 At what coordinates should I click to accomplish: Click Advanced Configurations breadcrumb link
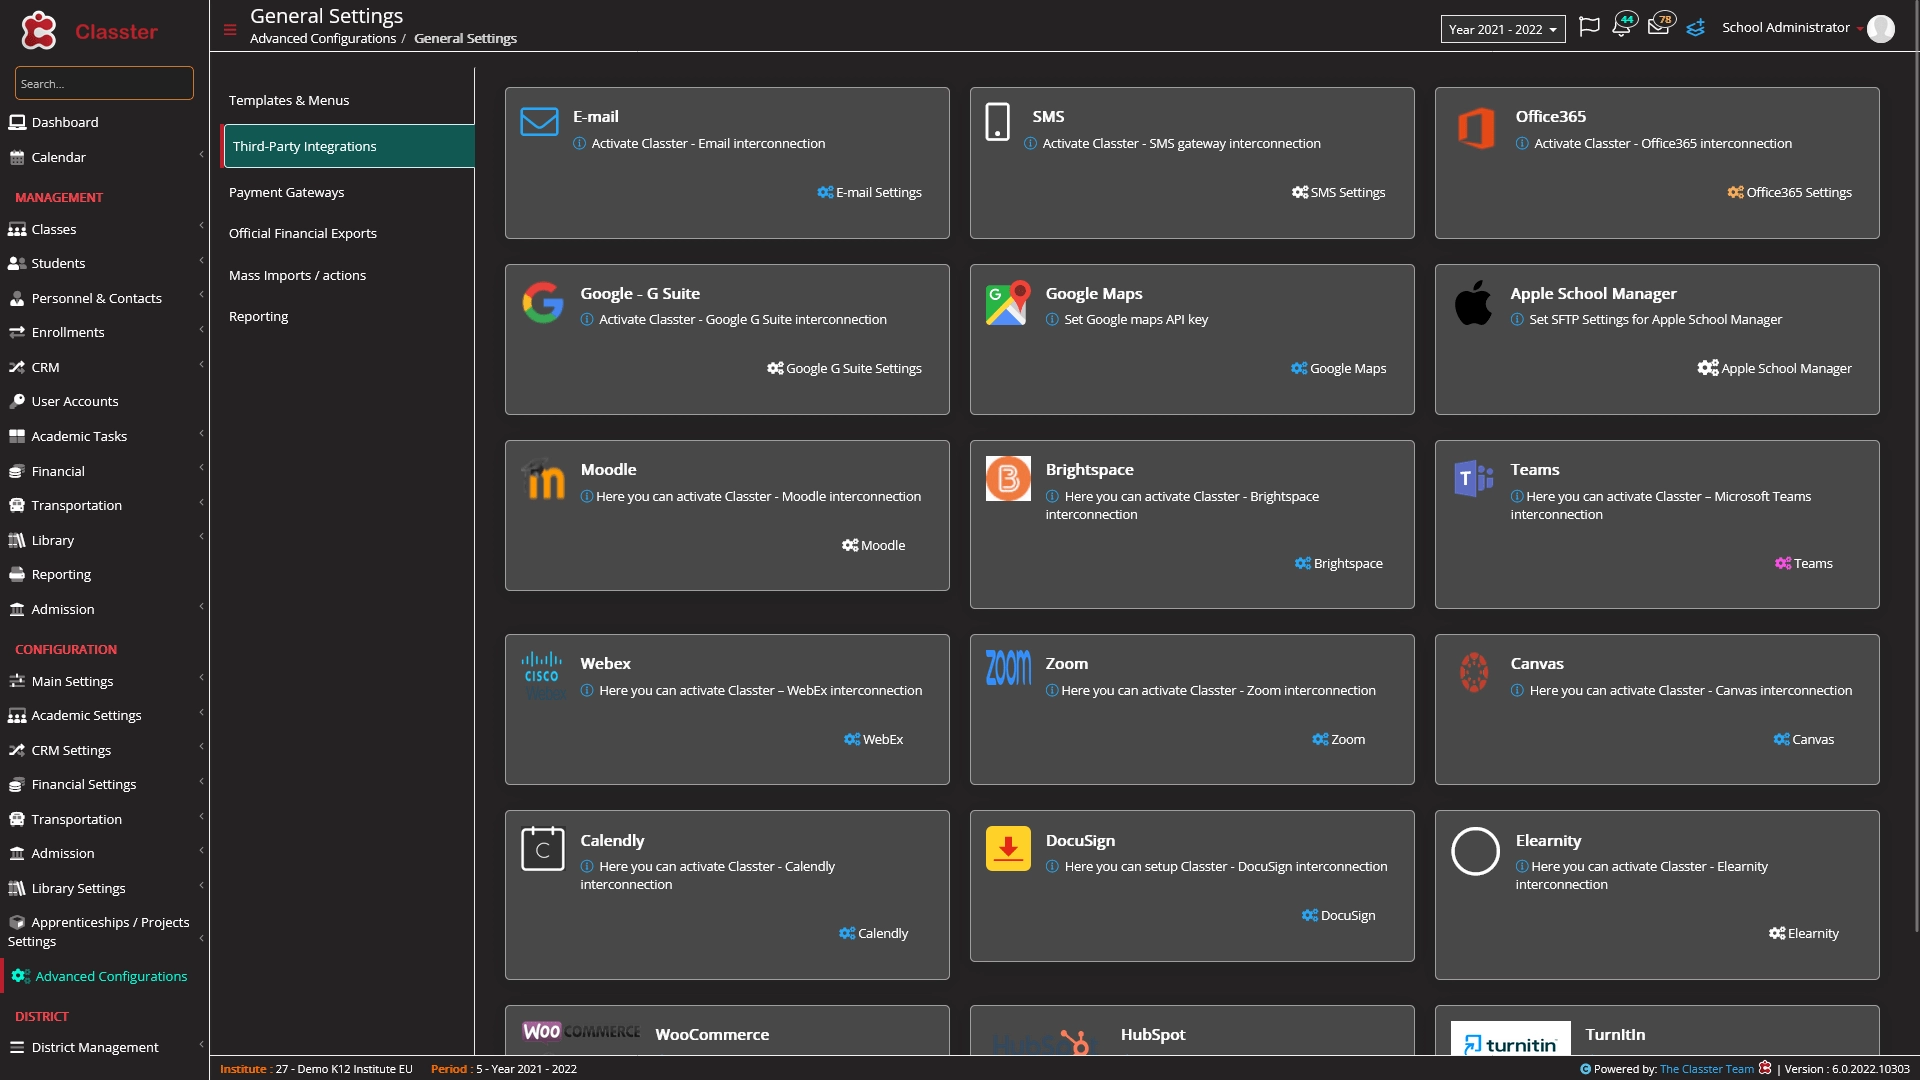323,38
